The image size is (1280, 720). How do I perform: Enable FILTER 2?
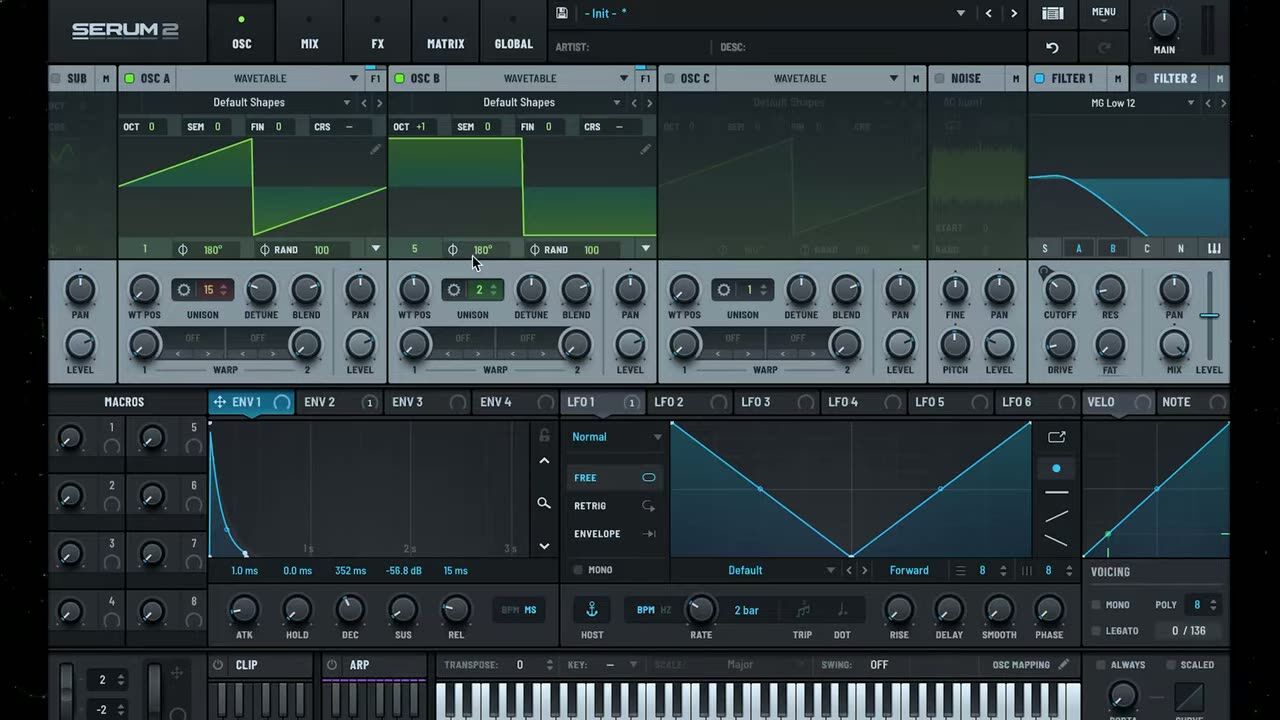point(1141,78)
